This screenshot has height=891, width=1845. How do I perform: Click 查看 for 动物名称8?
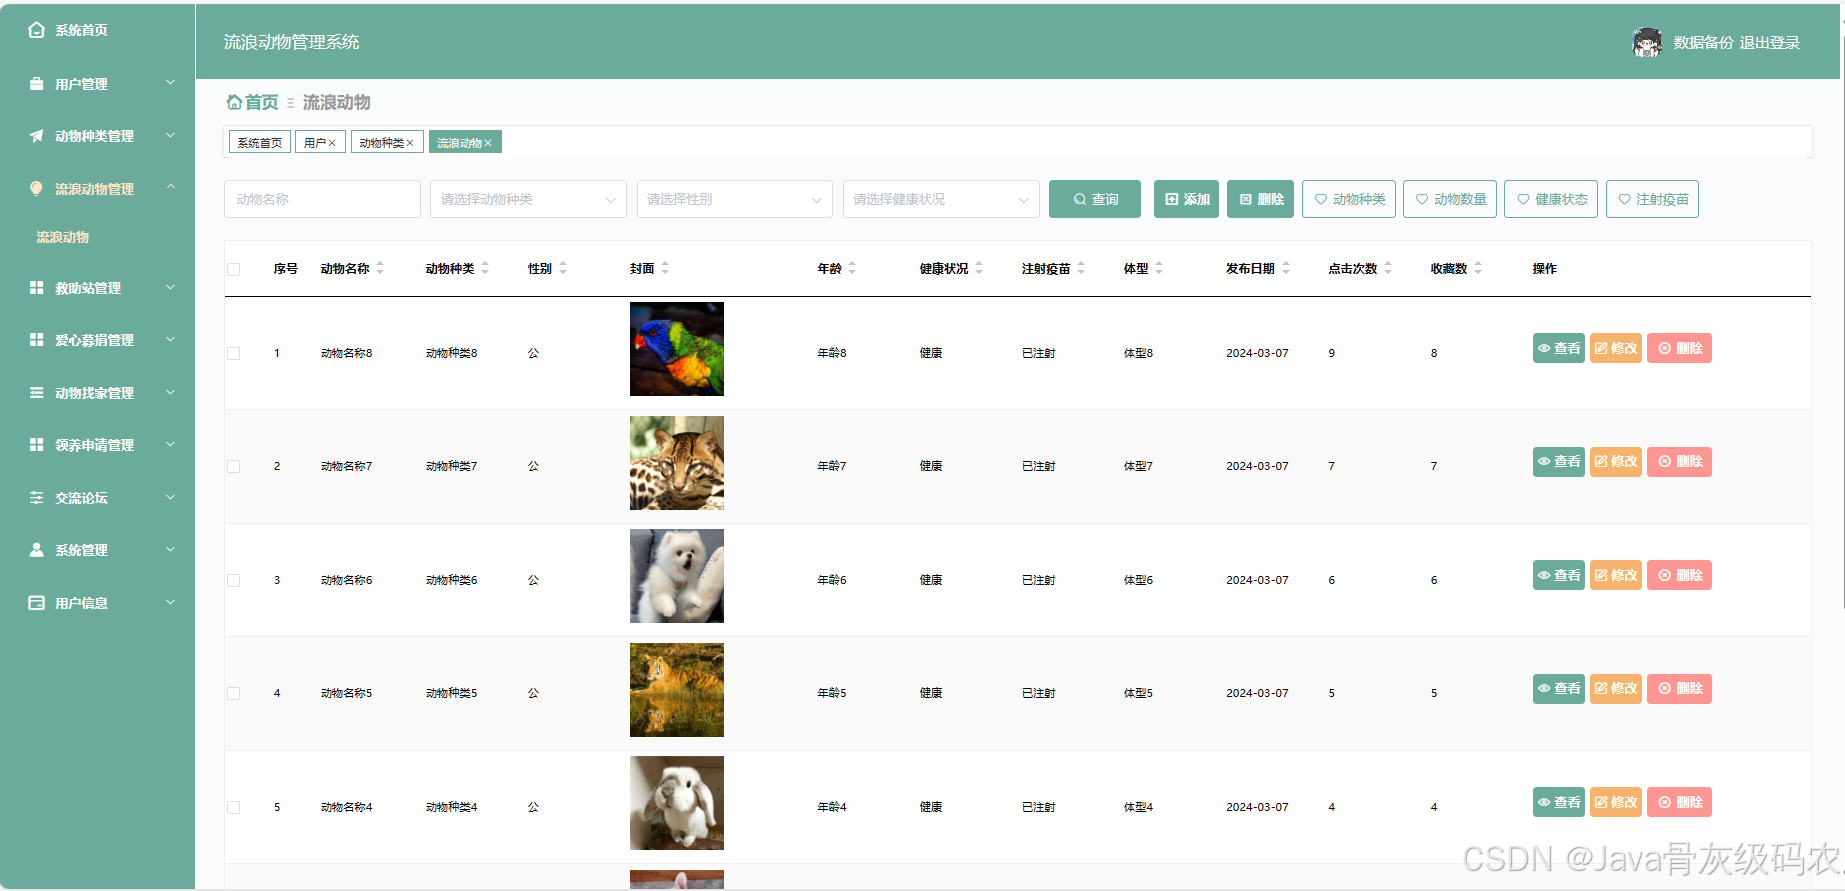[1558, 348]
